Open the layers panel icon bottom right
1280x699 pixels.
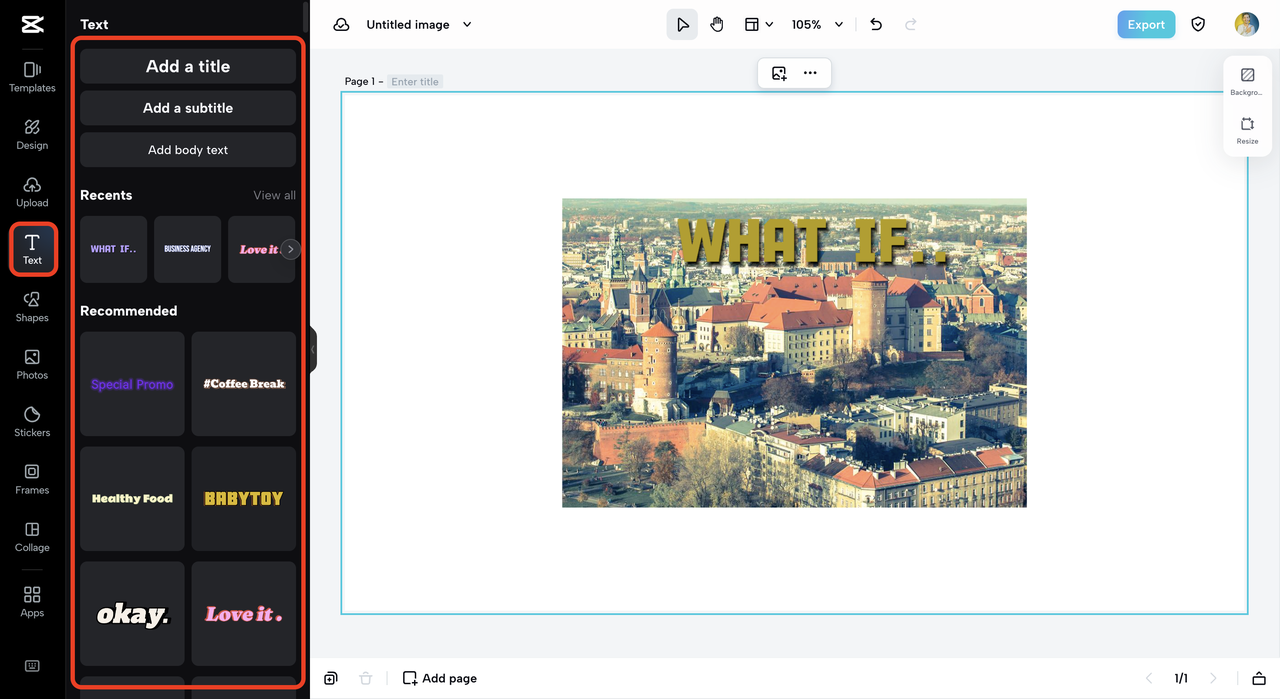(1259, 679)
